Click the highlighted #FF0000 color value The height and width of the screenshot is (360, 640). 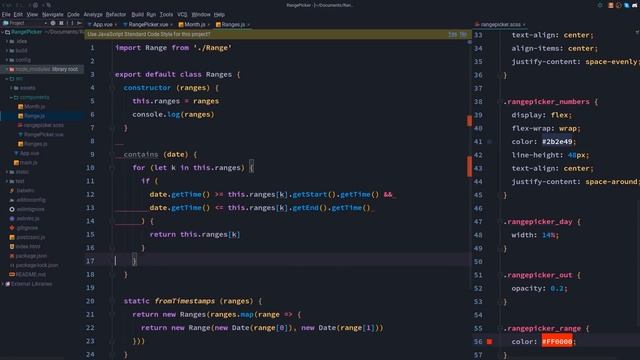557,342
